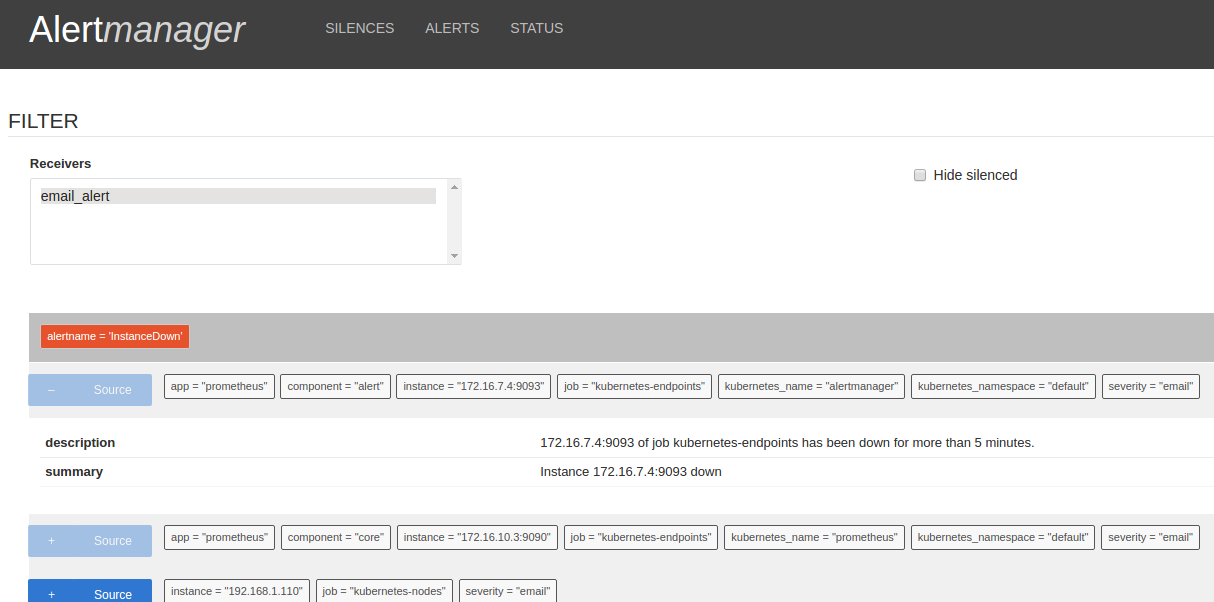
Task: Open the STATUS page
Action: [536, 28]
